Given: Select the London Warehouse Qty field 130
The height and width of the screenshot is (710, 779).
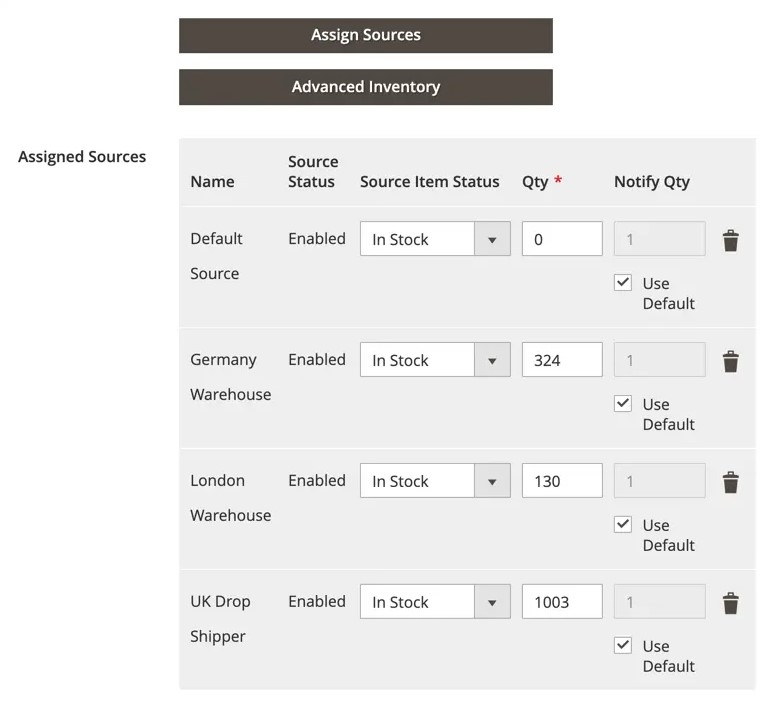Looking at the screenshot, I should pyautogui.click(x=562, y=481).
